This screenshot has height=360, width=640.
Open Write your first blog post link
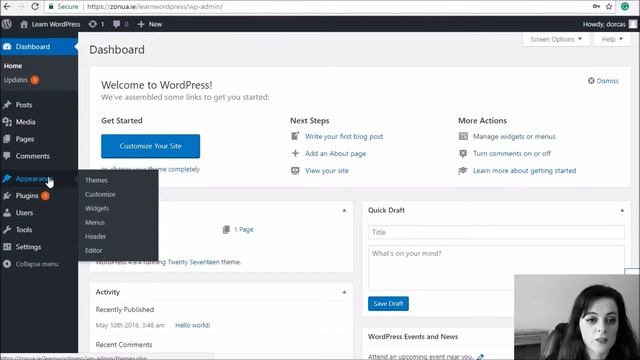[x=344, y=136]
